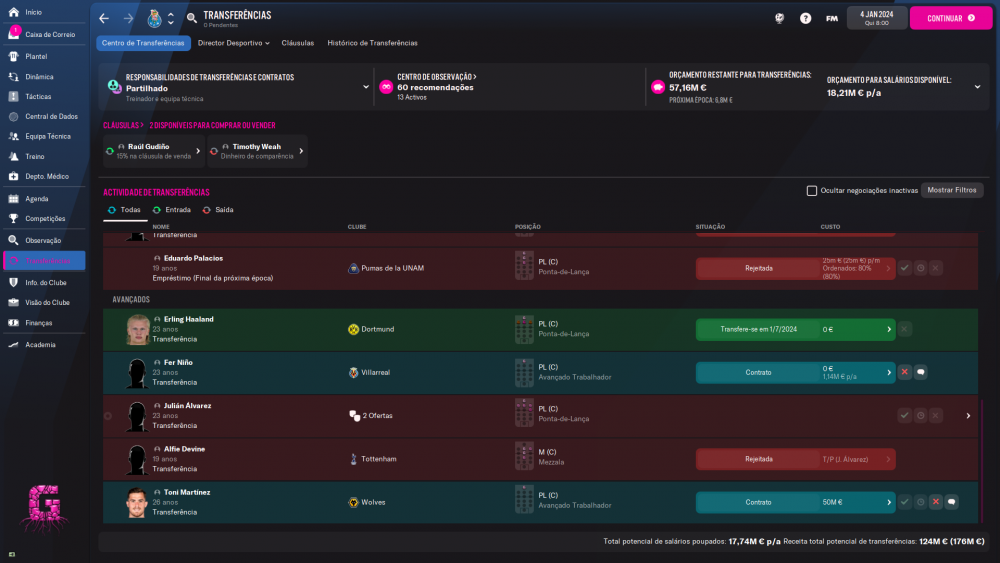This screenshot has height=563, width=1000.
Task: Go to Plantel squad screen
Action: click(36, 56)
